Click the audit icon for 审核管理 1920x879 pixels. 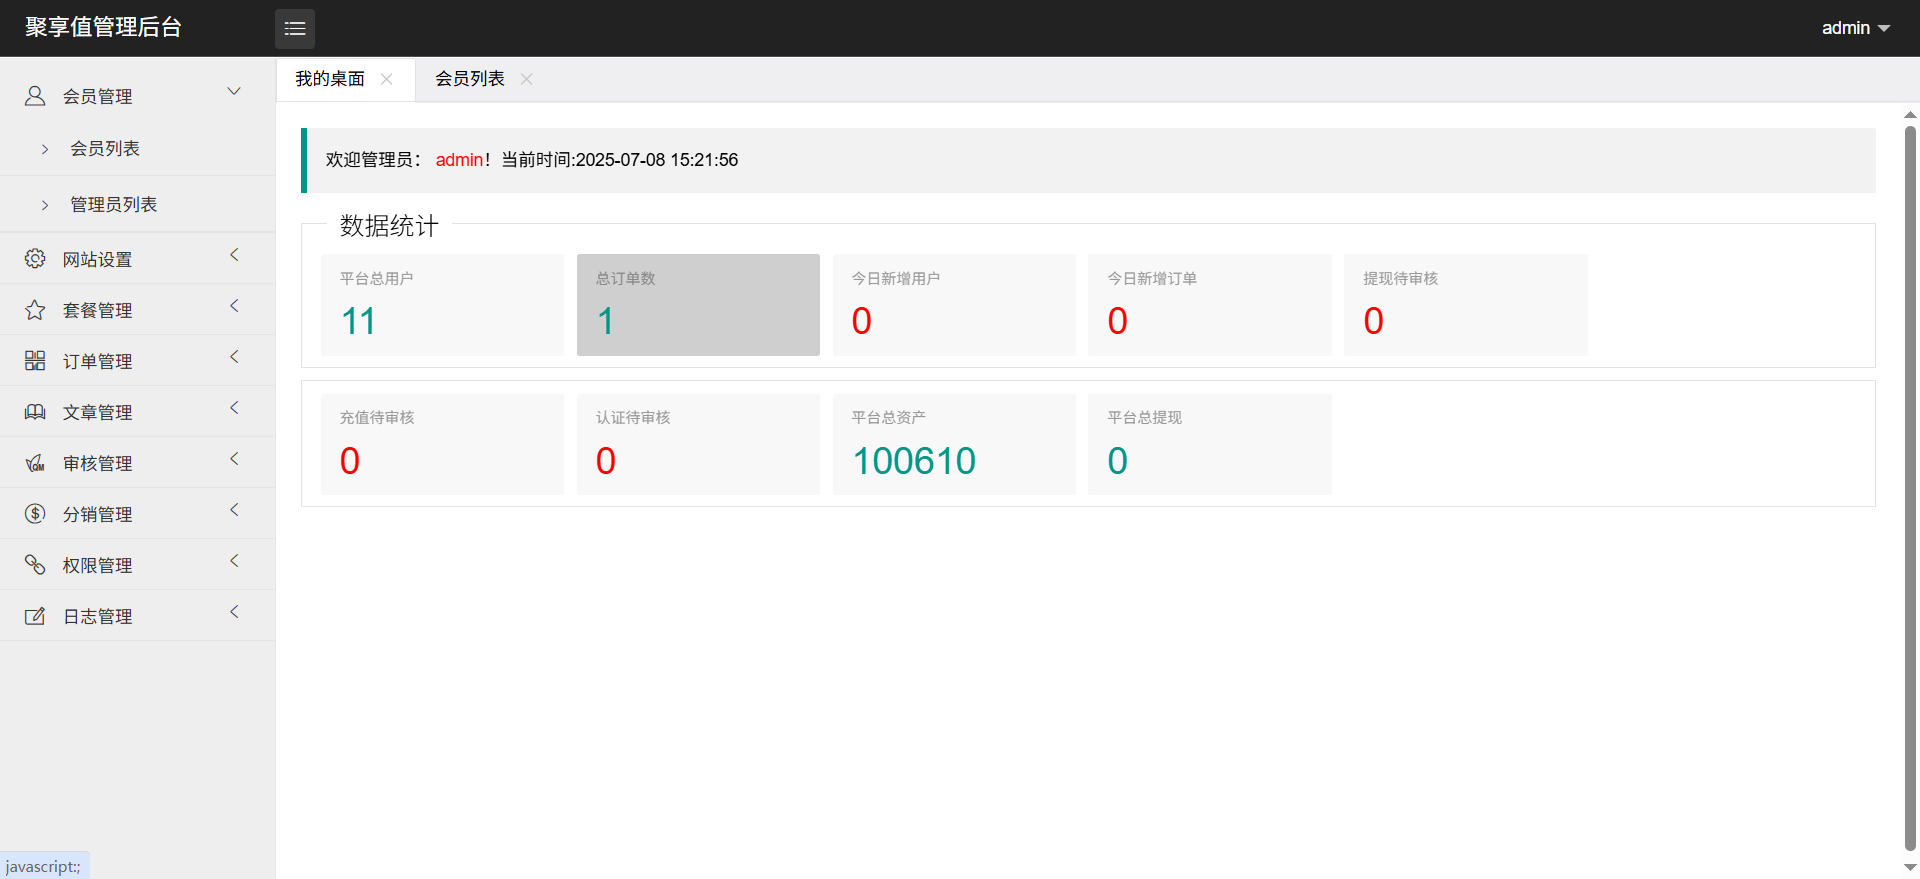coord(35,463)
